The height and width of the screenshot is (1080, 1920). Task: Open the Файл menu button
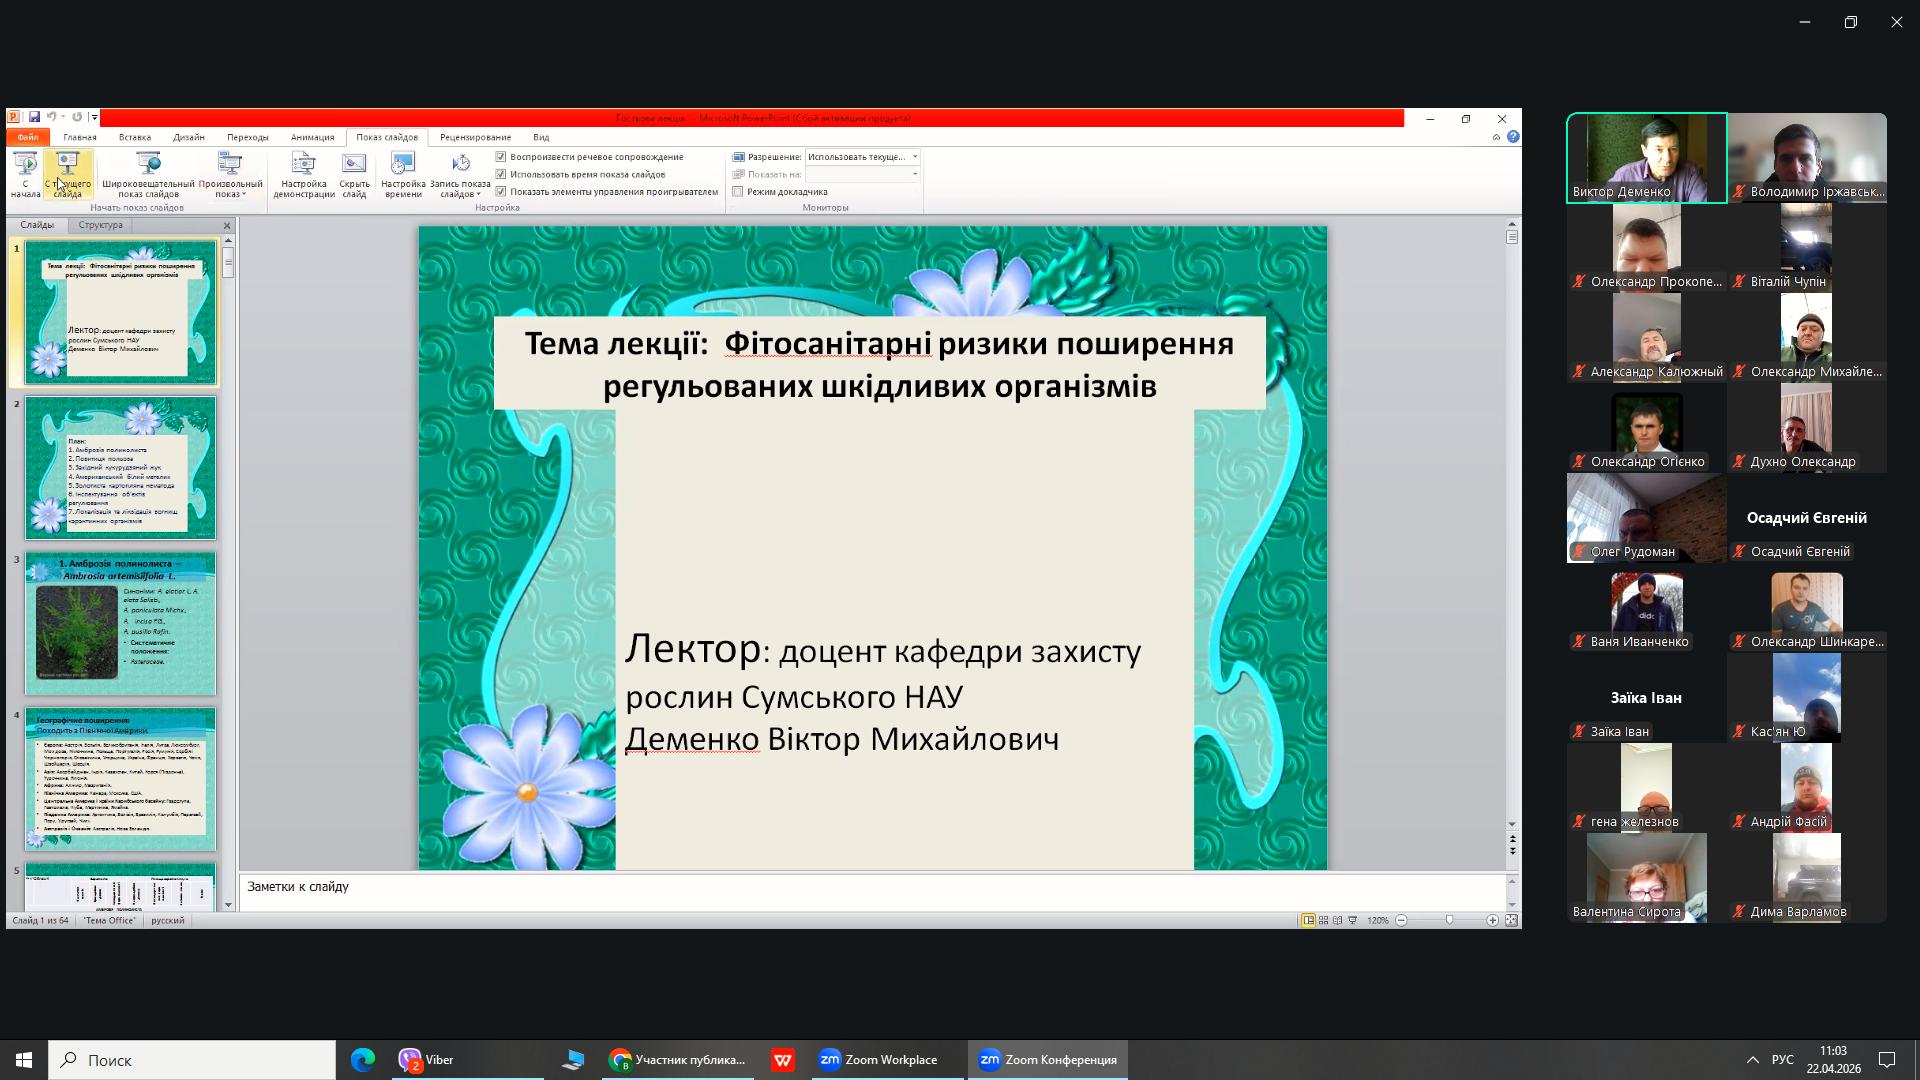[27, 137]
